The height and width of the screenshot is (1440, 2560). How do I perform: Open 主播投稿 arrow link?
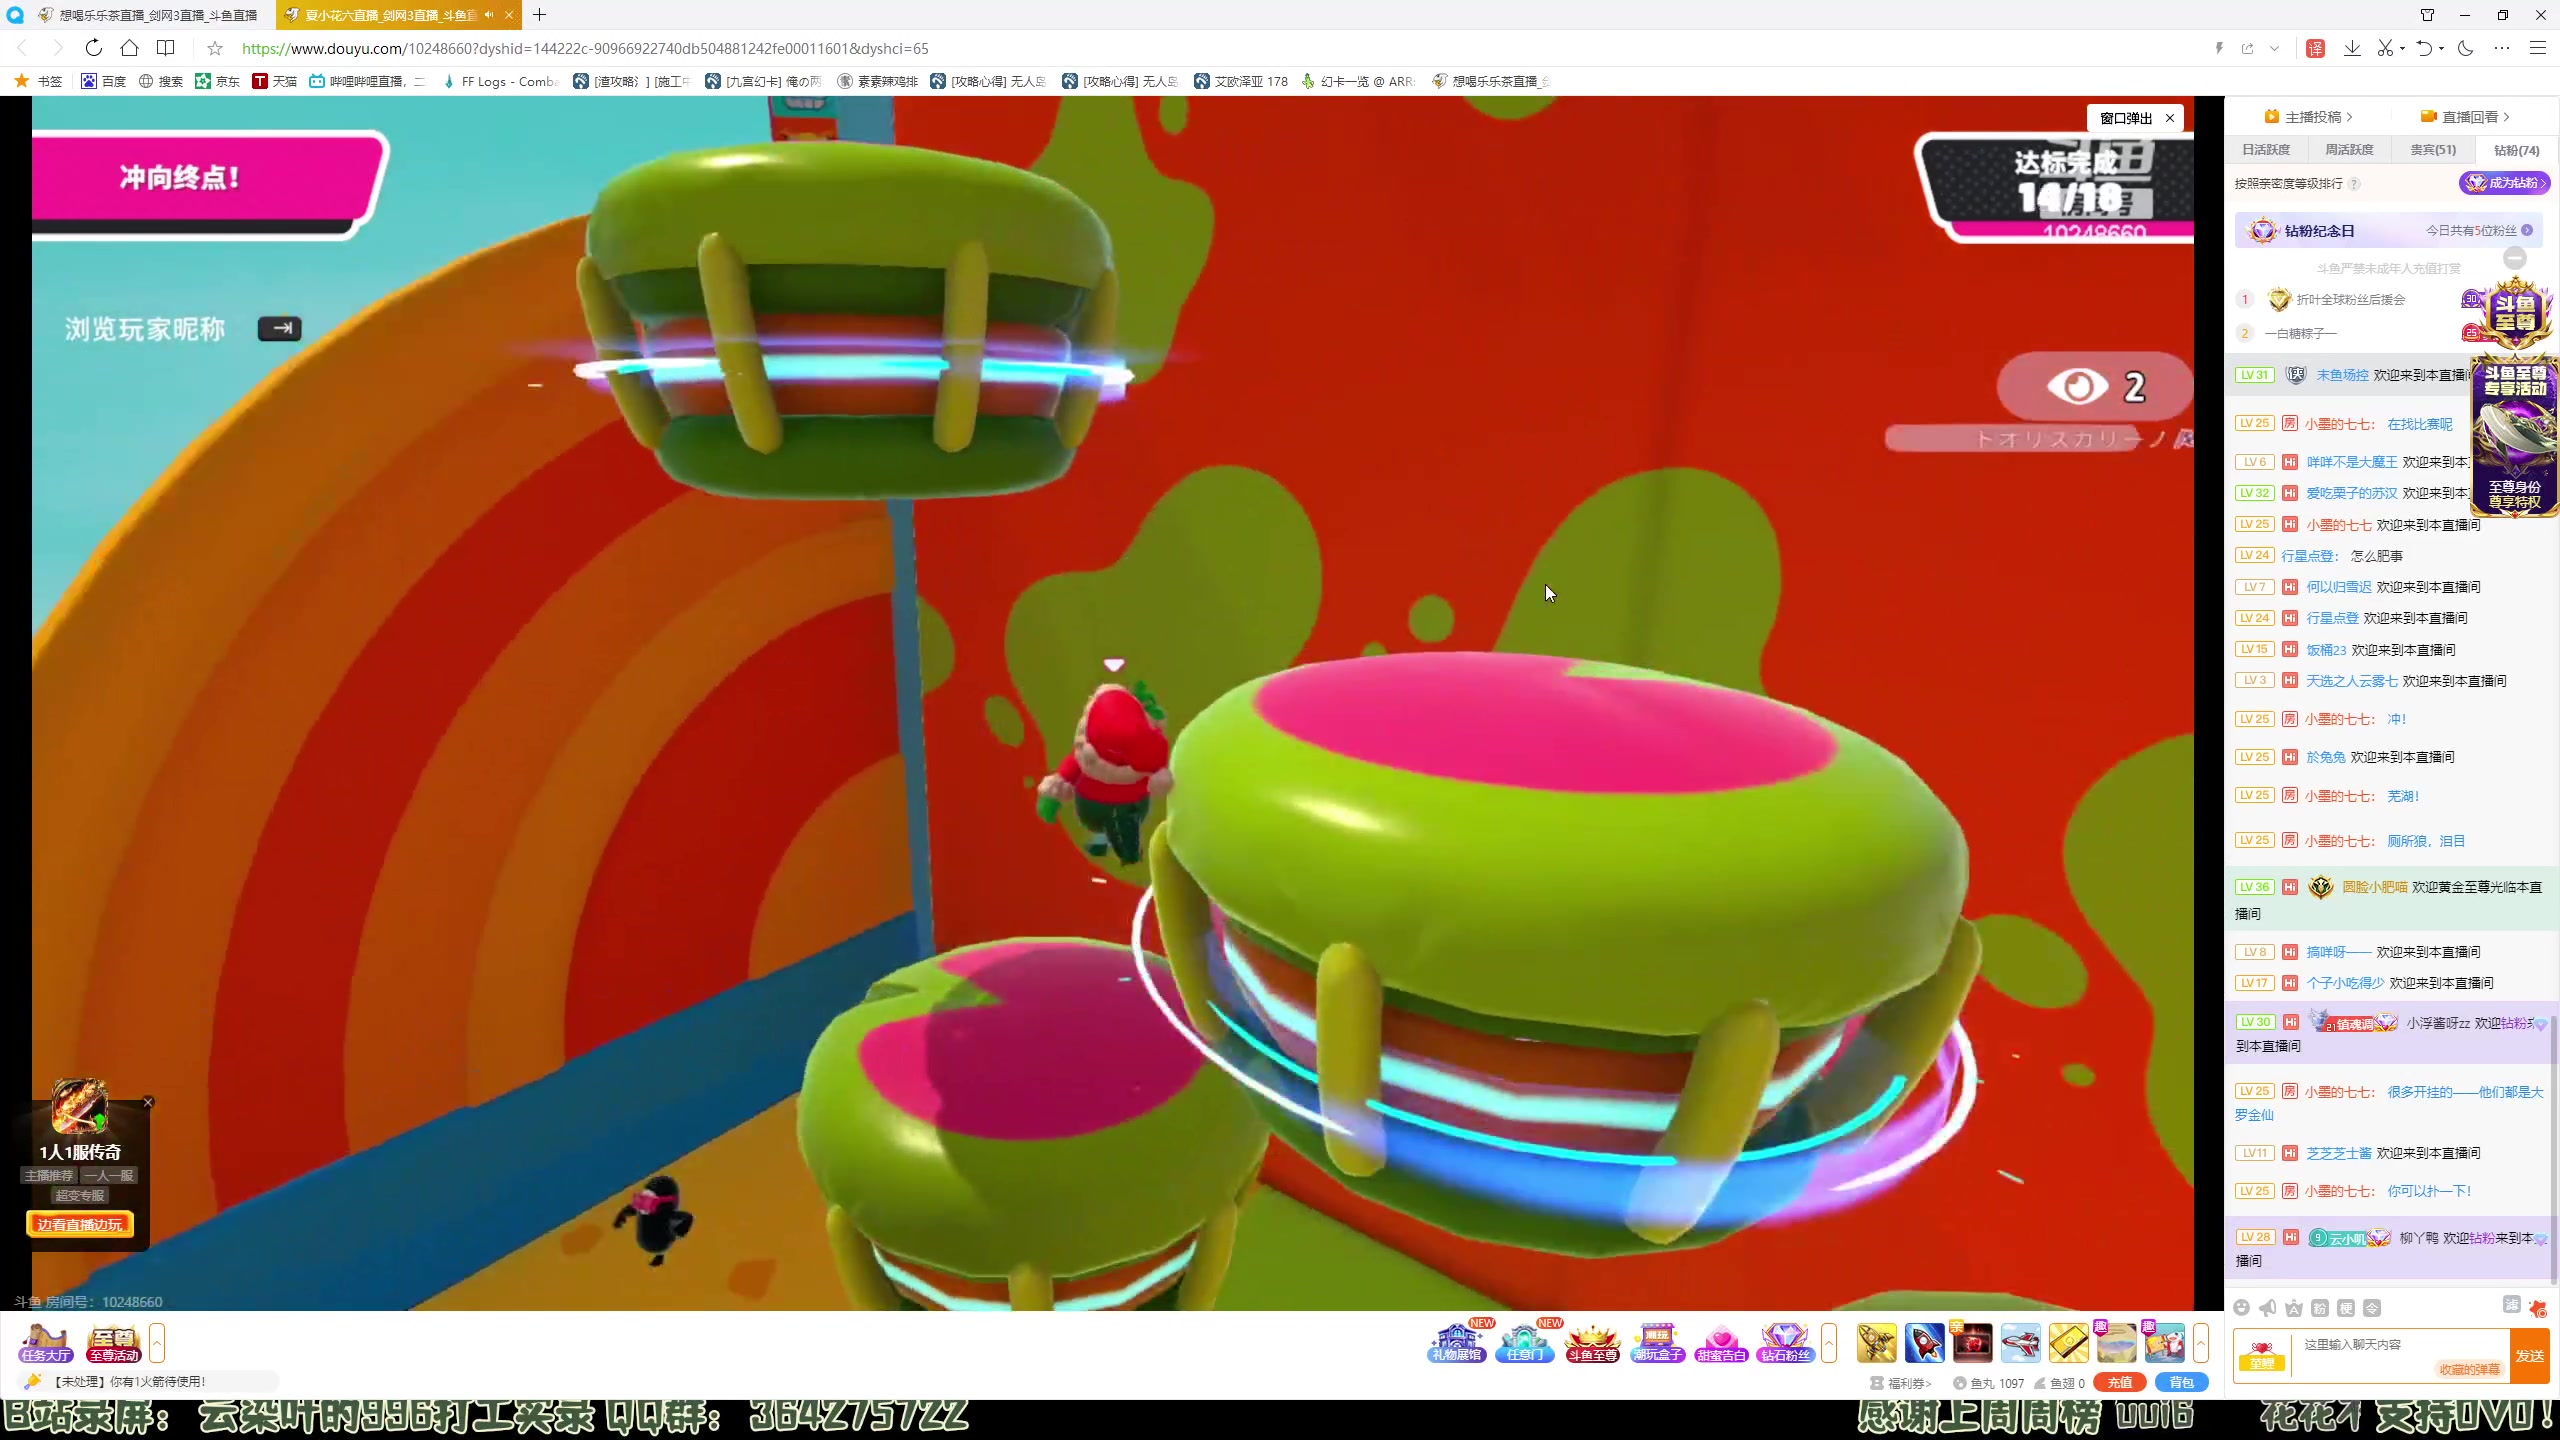pyautogui.click(x=2309, y=117)
